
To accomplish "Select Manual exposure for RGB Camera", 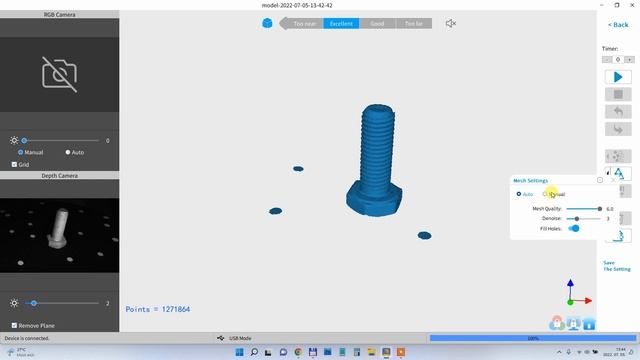I will click(30, 152).
